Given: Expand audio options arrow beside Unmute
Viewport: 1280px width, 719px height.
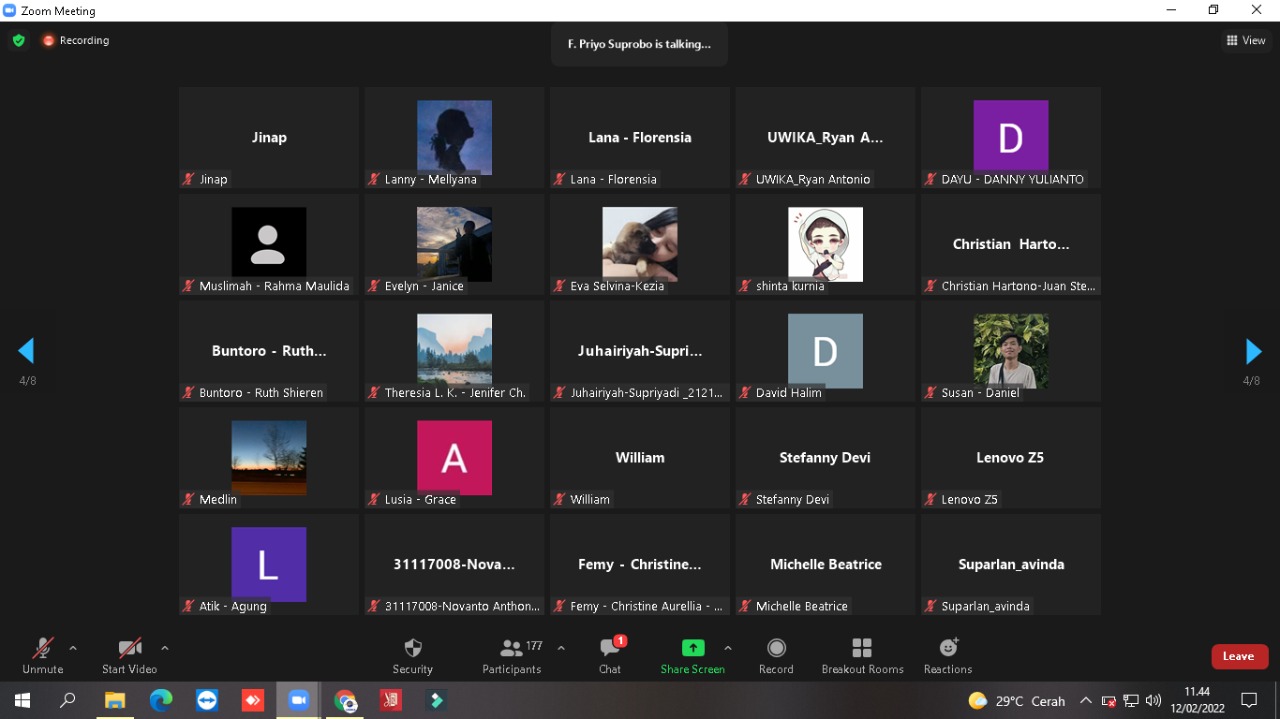Looking at the screenshot, I should [73, 648].
